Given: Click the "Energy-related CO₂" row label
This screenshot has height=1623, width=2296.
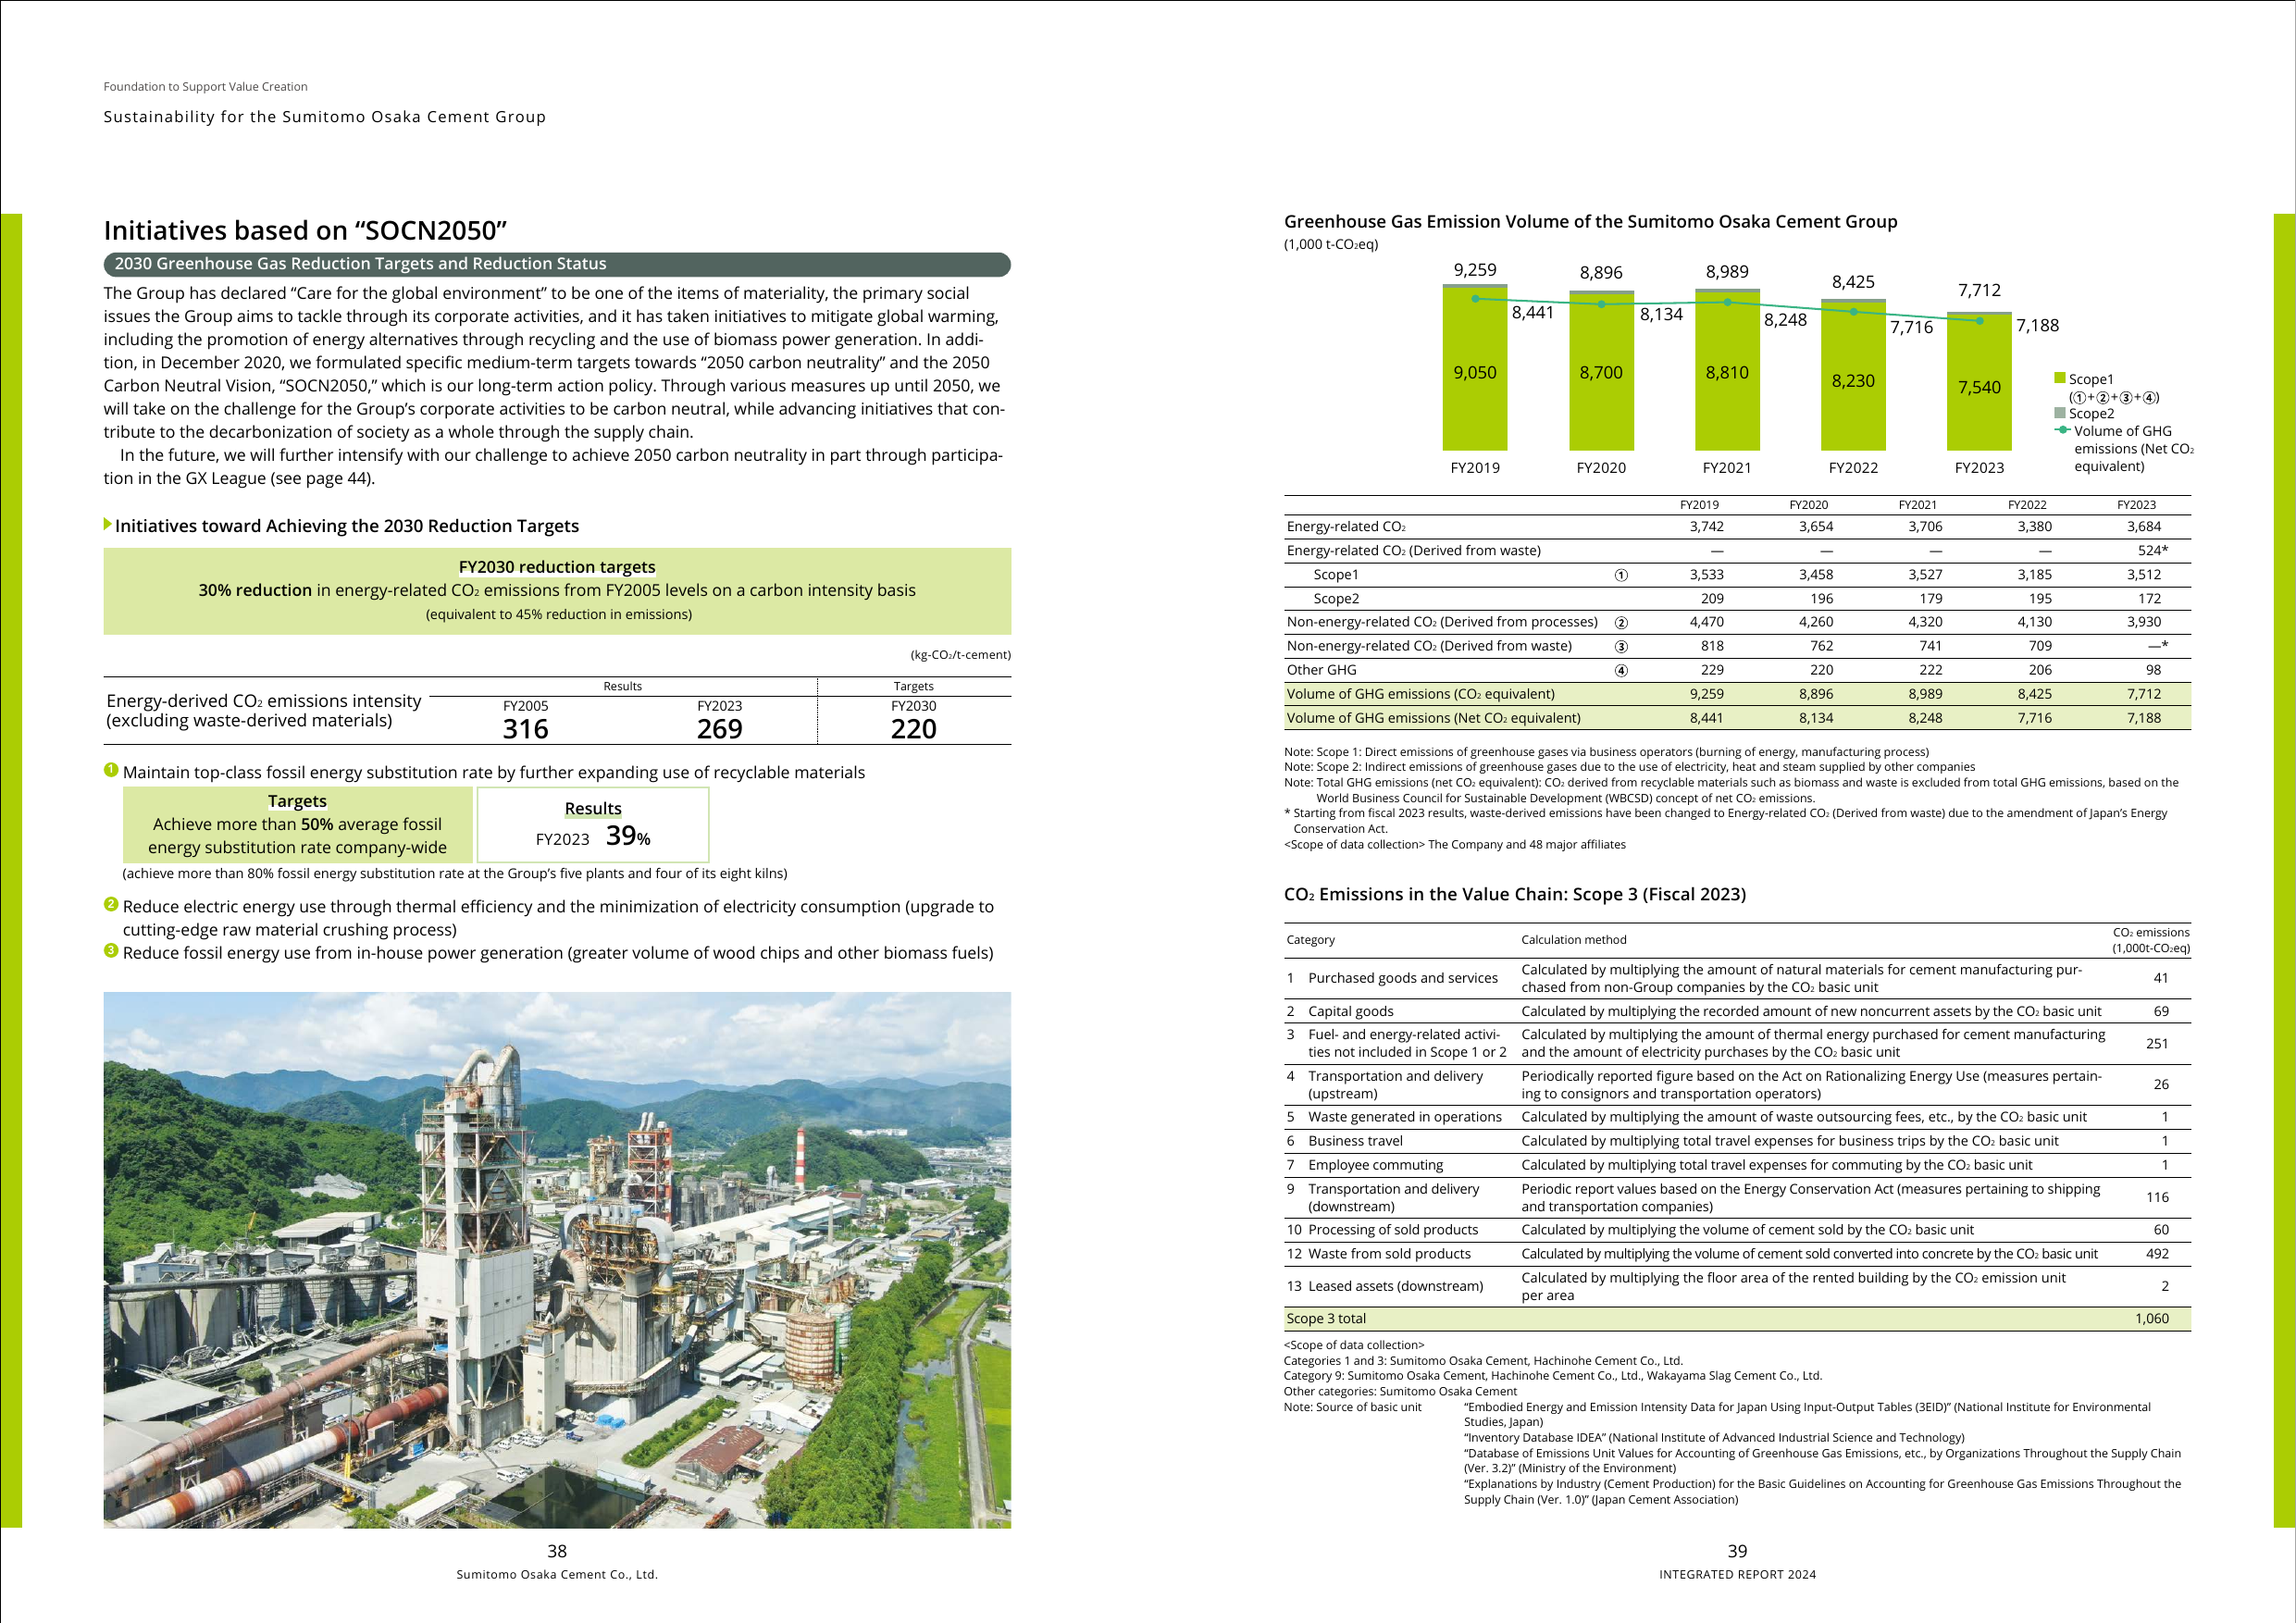Looking at the screenshot, I should point(1346,526).
